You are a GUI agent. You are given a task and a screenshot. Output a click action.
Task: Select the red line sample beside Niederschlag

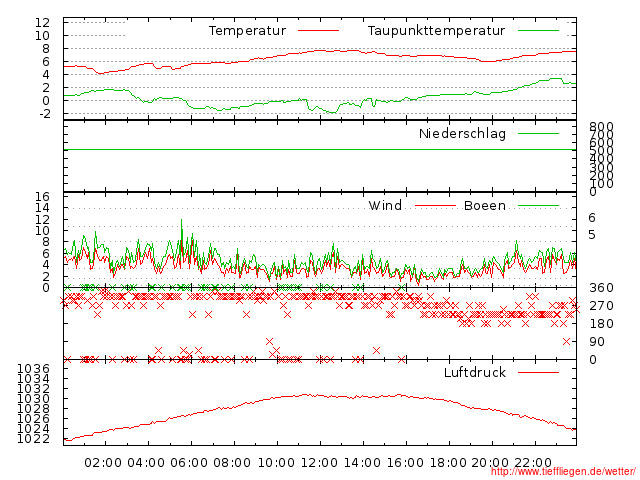[x=538, y=134]
